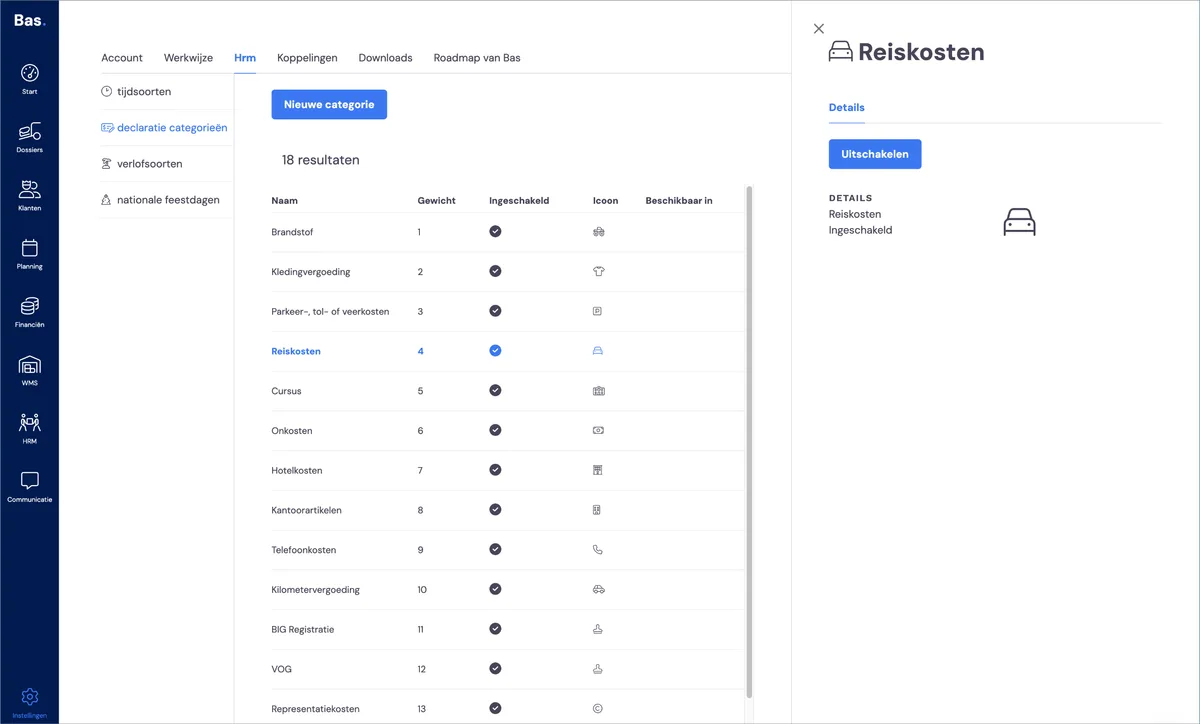Click the Beschikbaar in column header
Viewport: 1200px width, 724px height.
(679, 200)
